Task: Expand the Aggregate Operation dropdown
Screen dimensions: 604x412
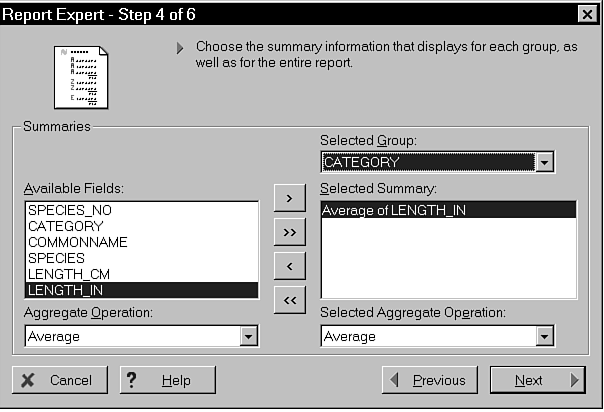Action: [249, 337]
